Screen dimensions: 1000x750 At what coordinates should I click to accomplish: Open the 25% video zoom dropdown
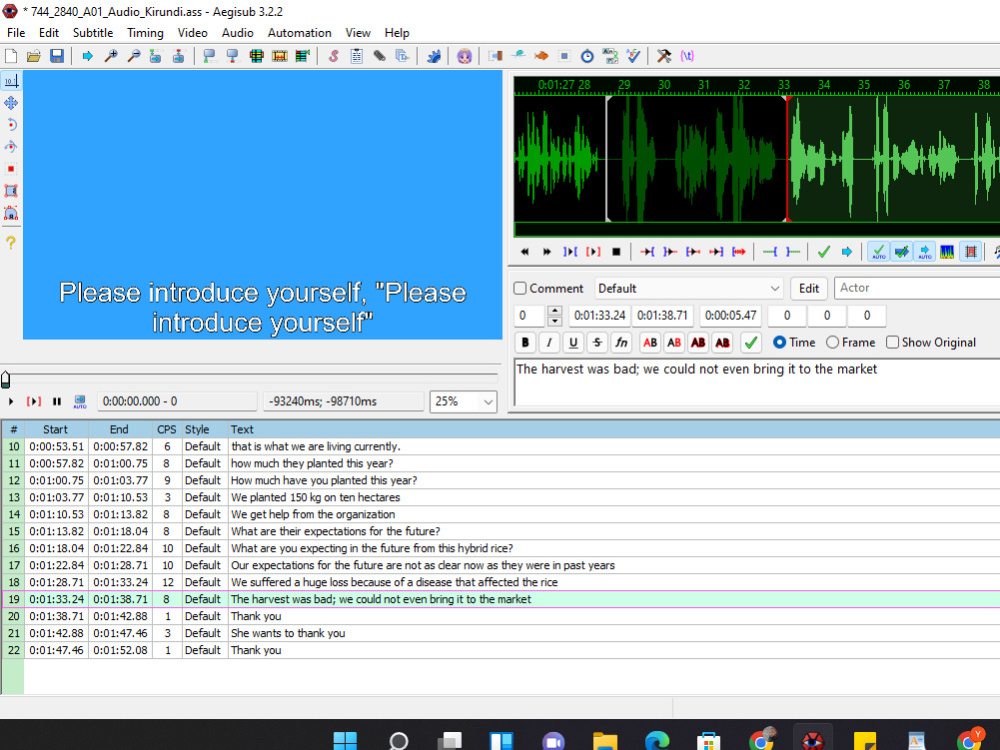(463, 402)
